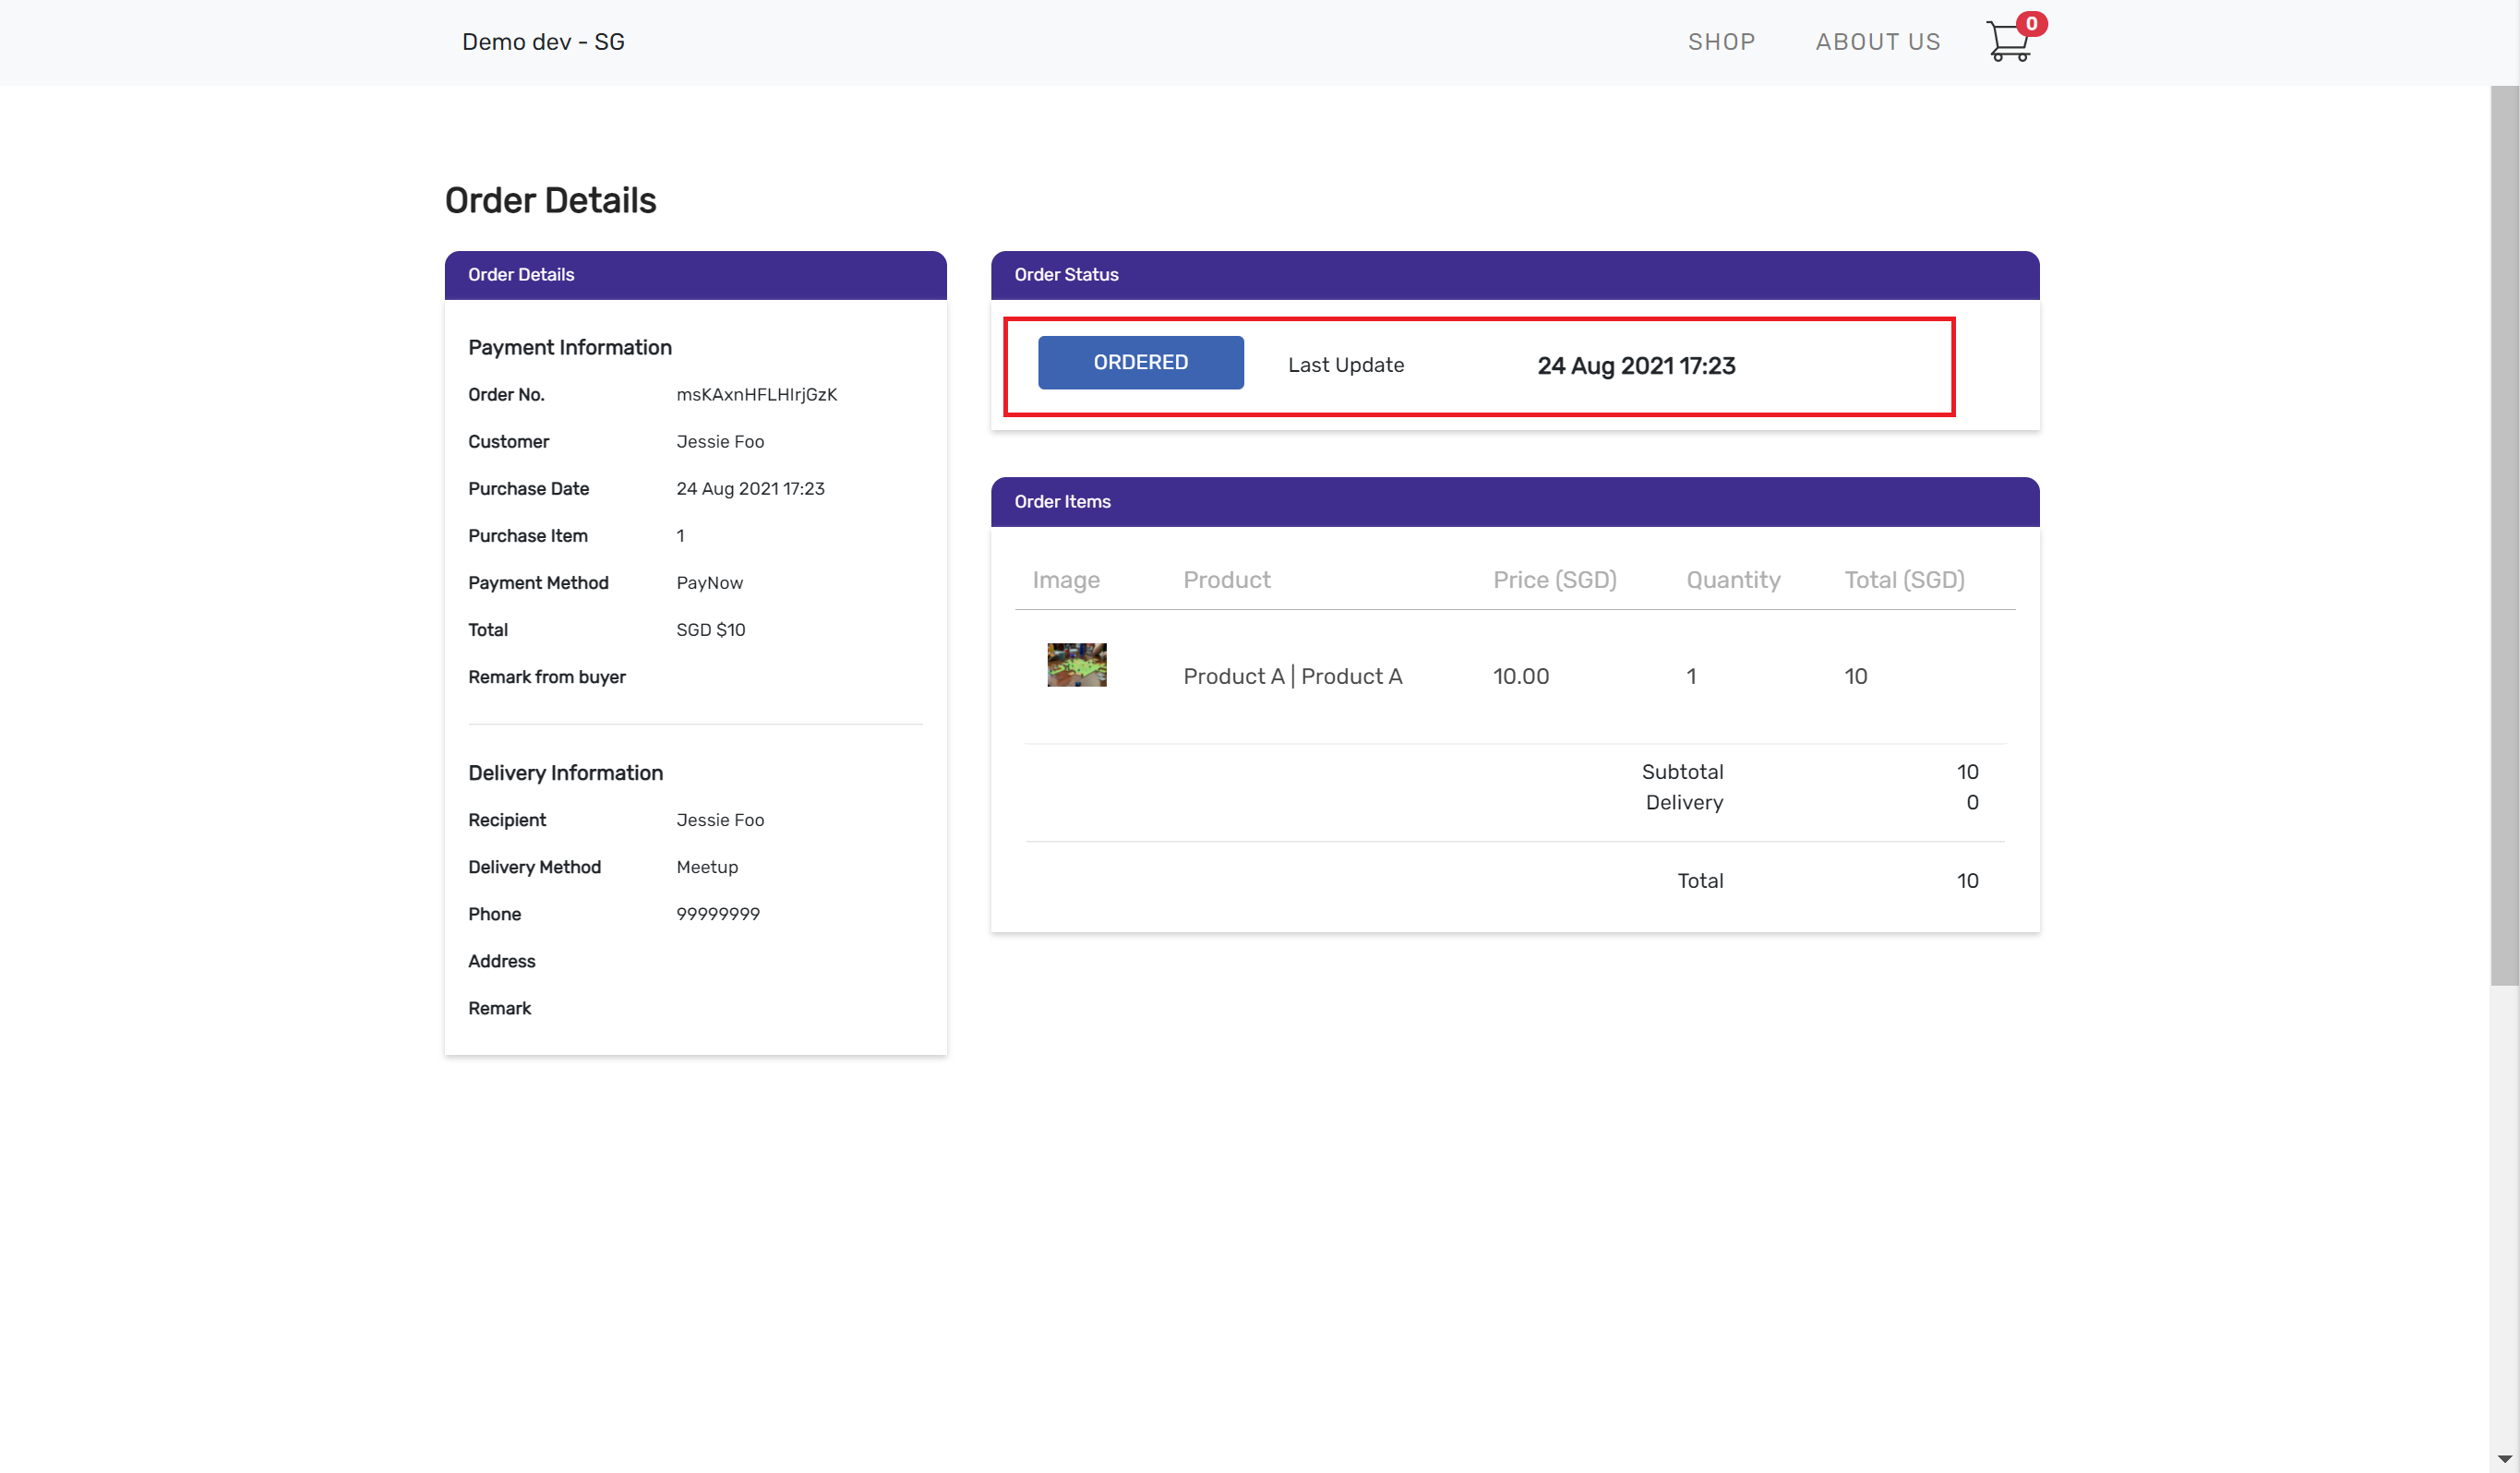Click the ORDERED status button

pyautogui.click(x=1140, y=363)
